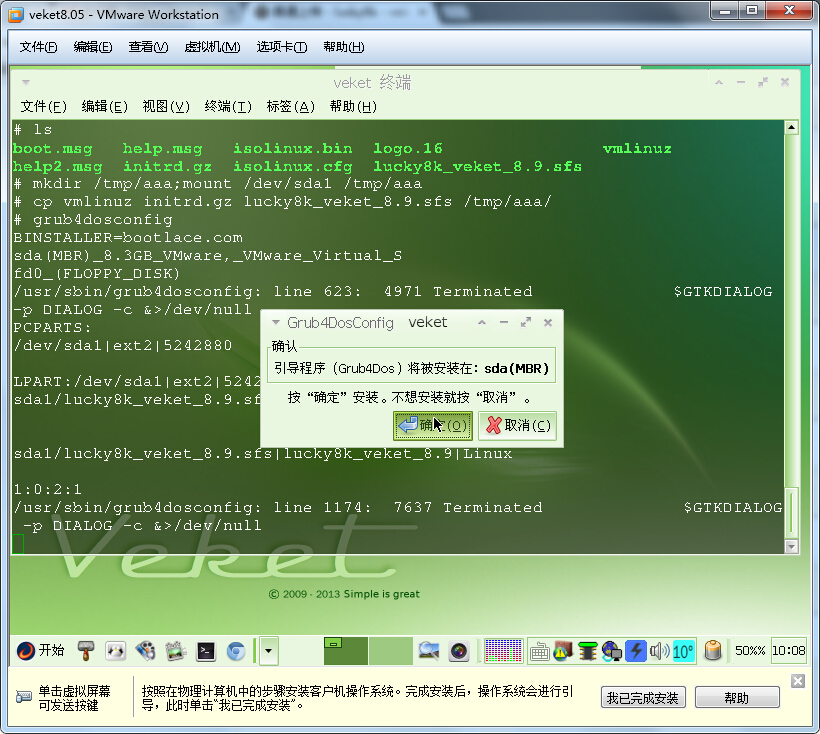Open terminal 编辑(E) menu
820x734 pixels.
pos(105,107)
